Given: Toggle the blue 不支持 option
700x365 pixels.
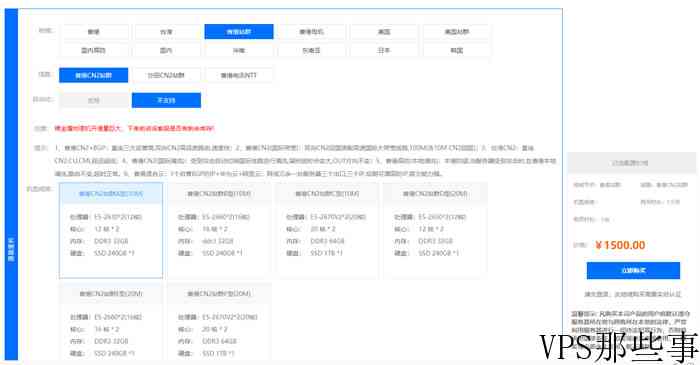Looking at the screenshot, I should 166,100.
